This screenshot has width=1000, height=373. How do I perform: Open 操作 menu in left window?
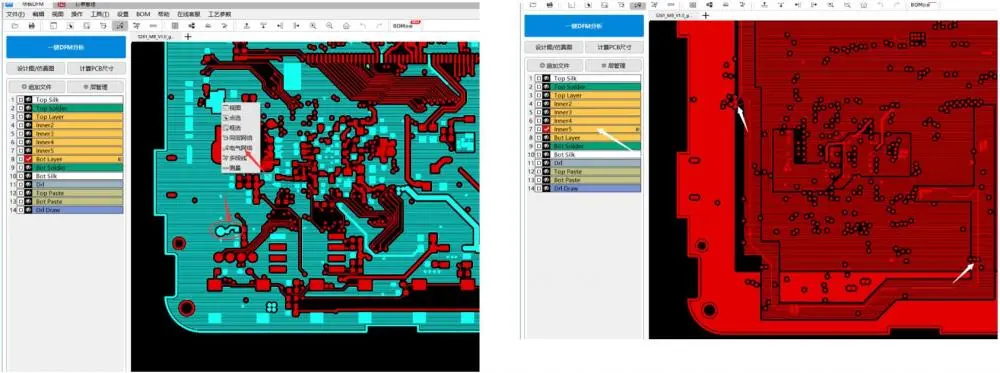(77, 14)
